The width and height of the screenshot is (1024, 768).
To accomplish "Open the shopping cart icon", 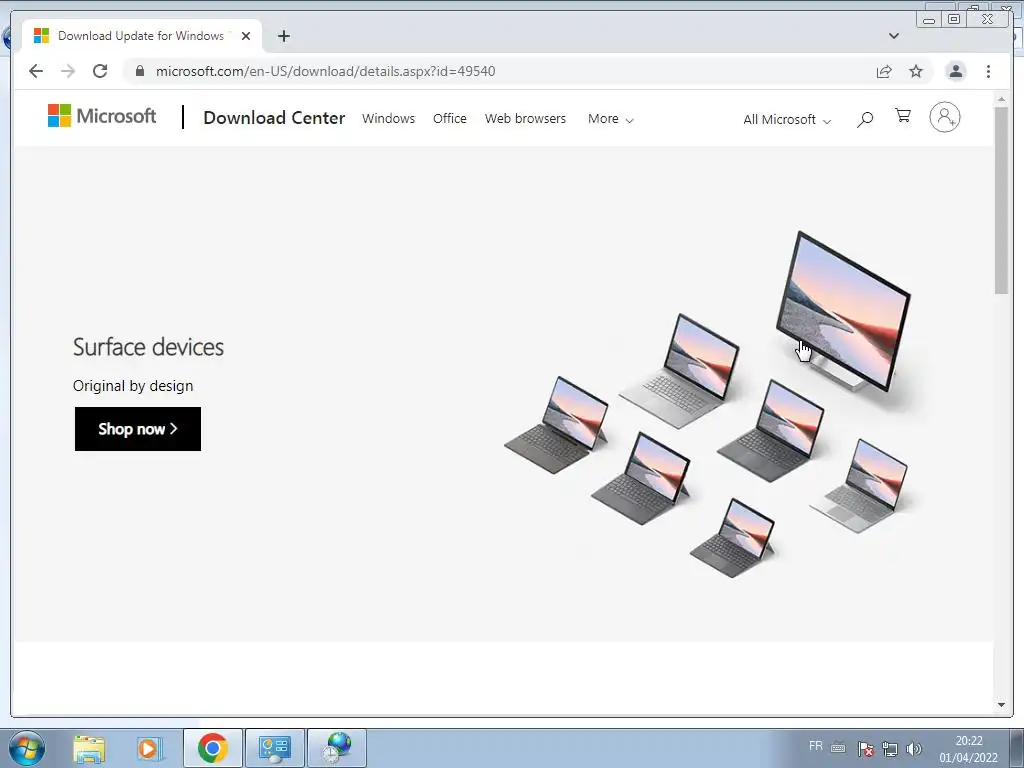I will click(x=903, y=116).
